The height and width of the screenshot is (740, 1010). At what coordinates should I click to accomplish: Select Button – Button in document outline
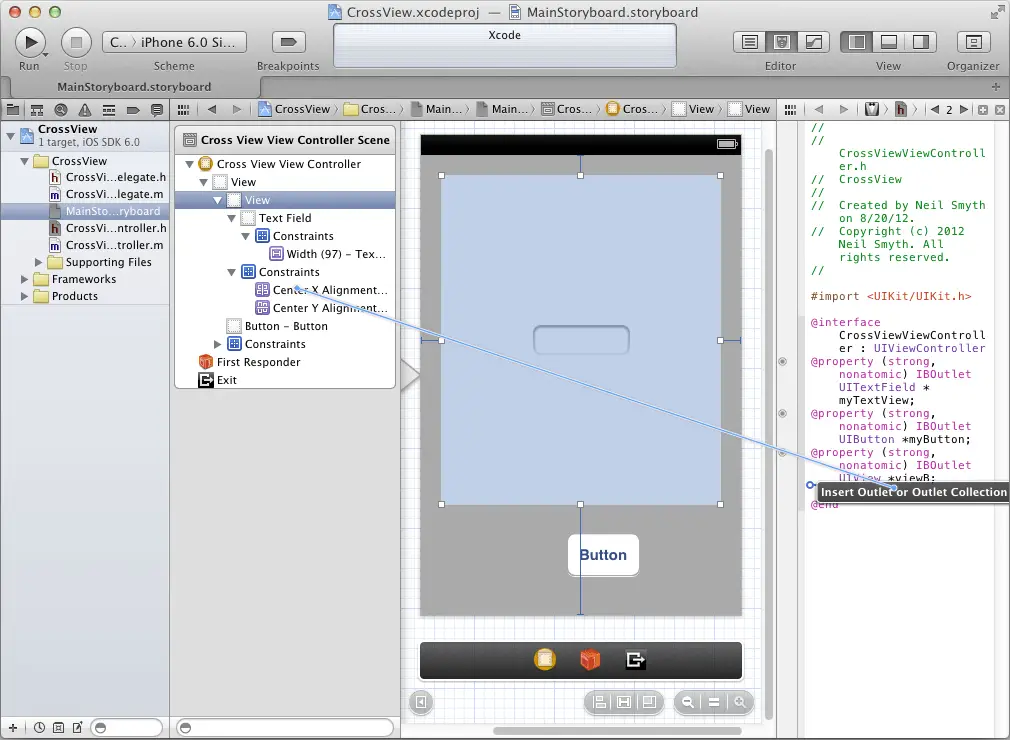[x=286, y=326]
